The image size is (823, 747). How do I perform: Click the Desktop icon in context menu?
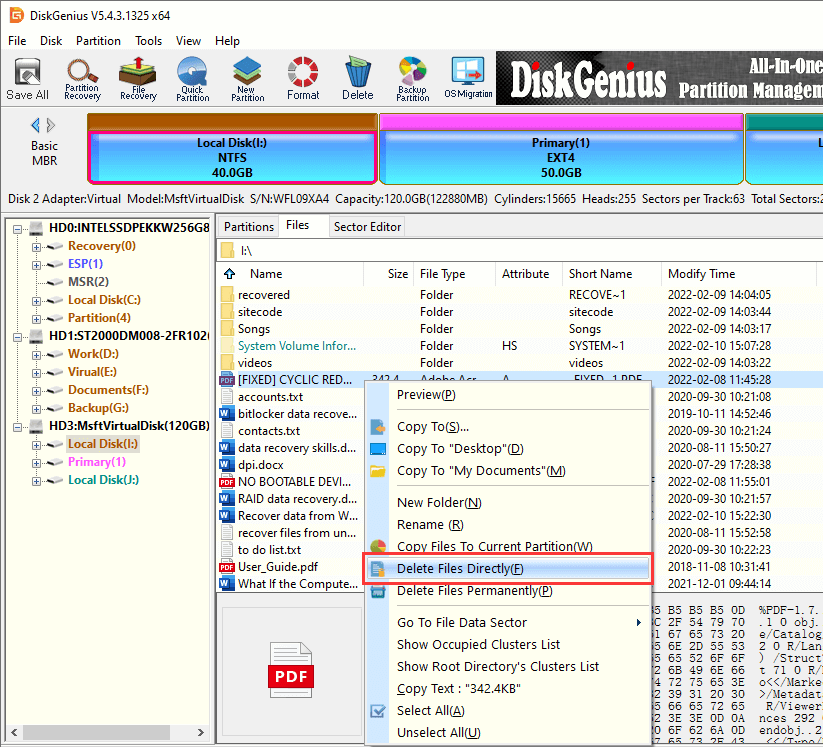click(378, 449)
